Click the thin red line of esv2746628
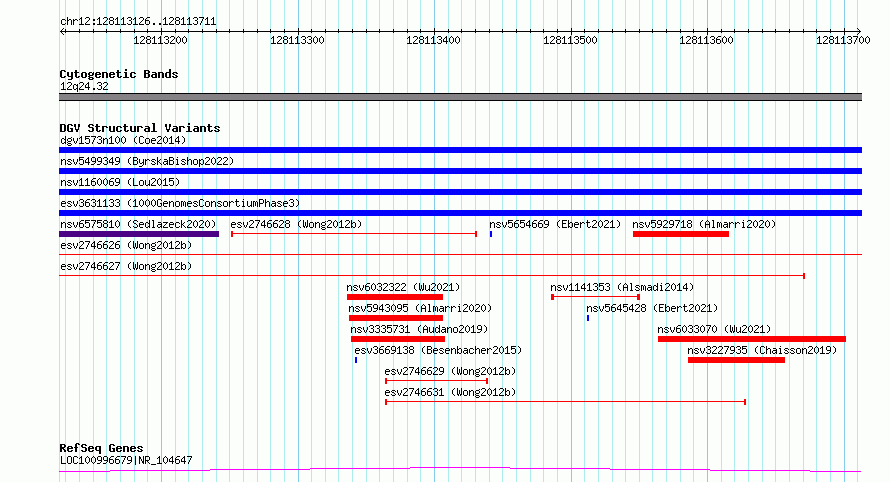This screenshot has height=482, width=890. [354, 234]
